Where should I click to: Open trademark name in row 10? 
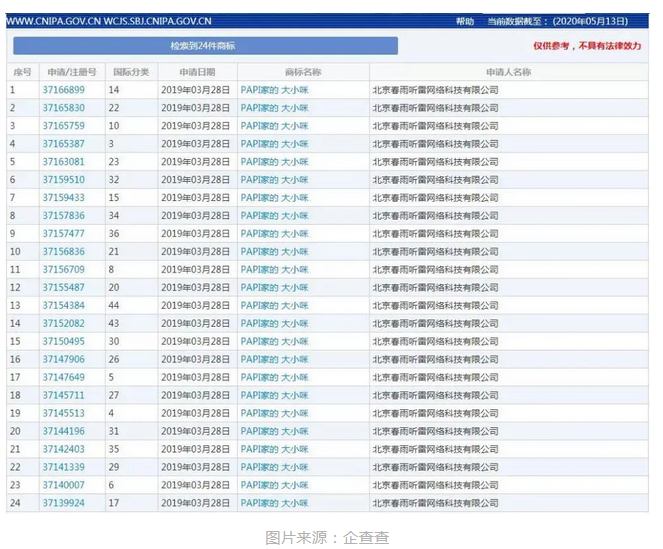coord(274,252)
